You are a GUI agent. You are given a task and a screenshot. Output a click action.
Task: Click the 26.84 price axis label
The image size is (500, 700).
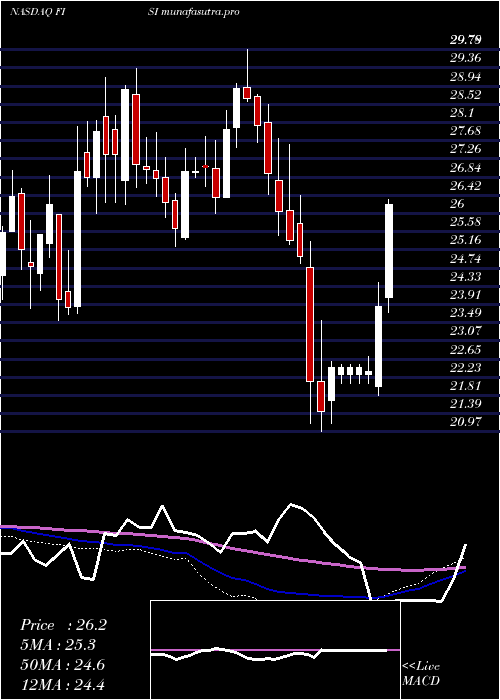pos(466,167)
